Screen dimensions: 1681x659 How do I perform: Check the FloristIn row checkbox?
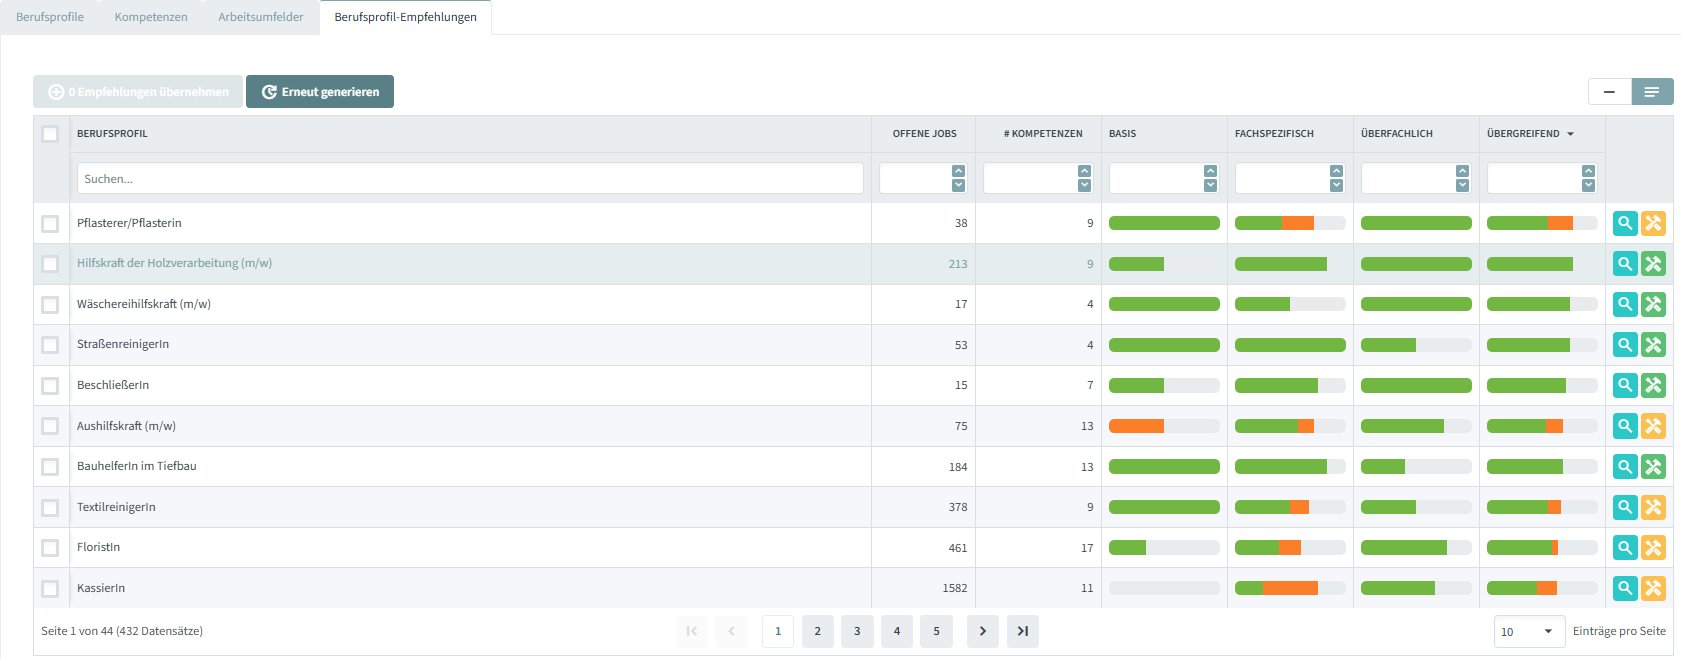50,548
